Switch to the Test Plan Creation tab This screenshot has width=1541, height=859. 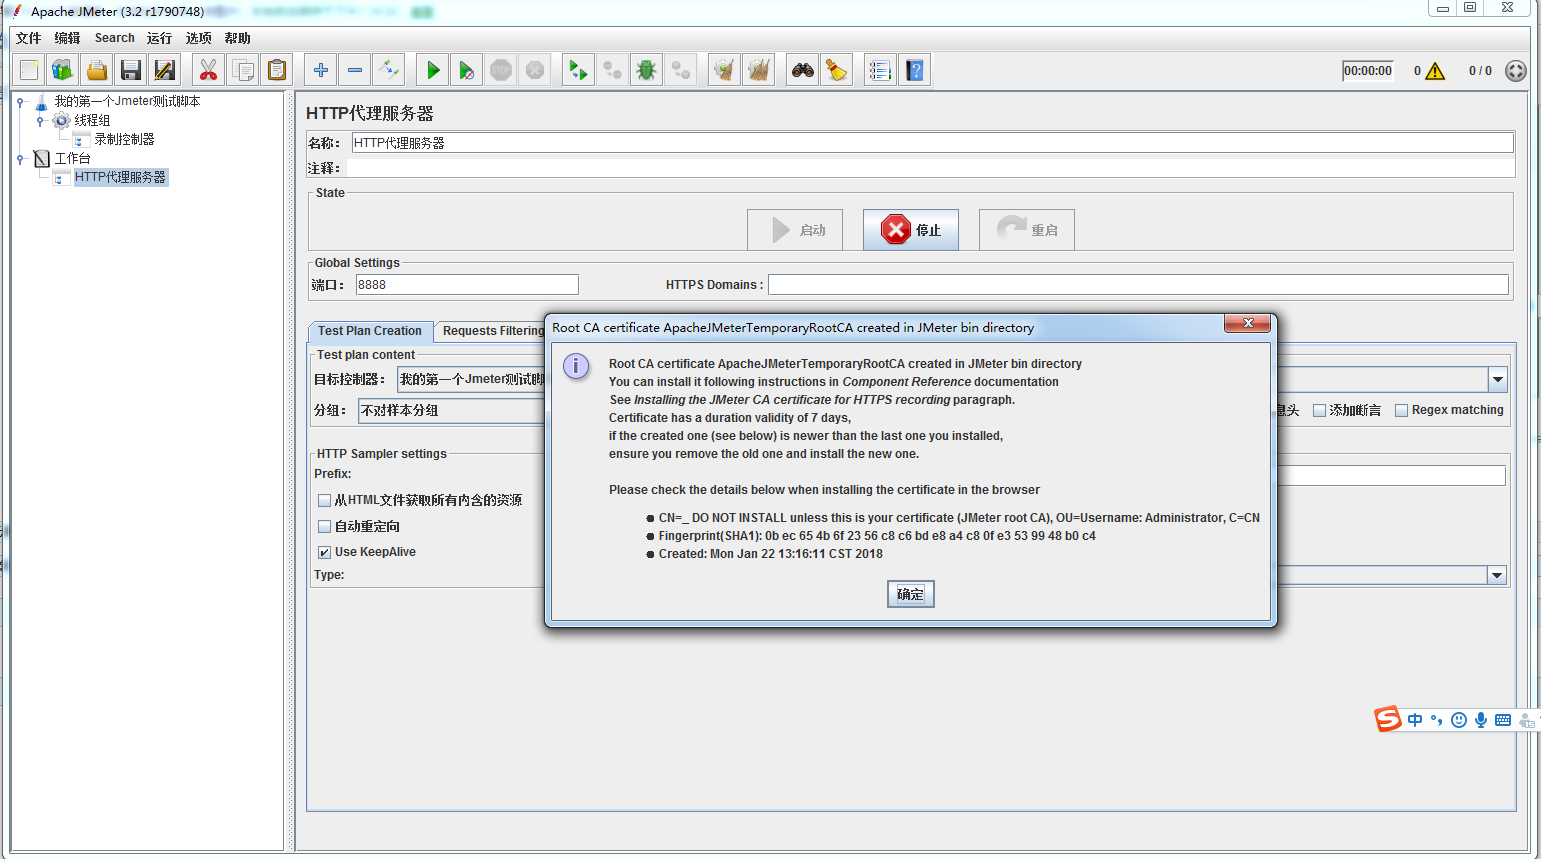pos(370,331)
